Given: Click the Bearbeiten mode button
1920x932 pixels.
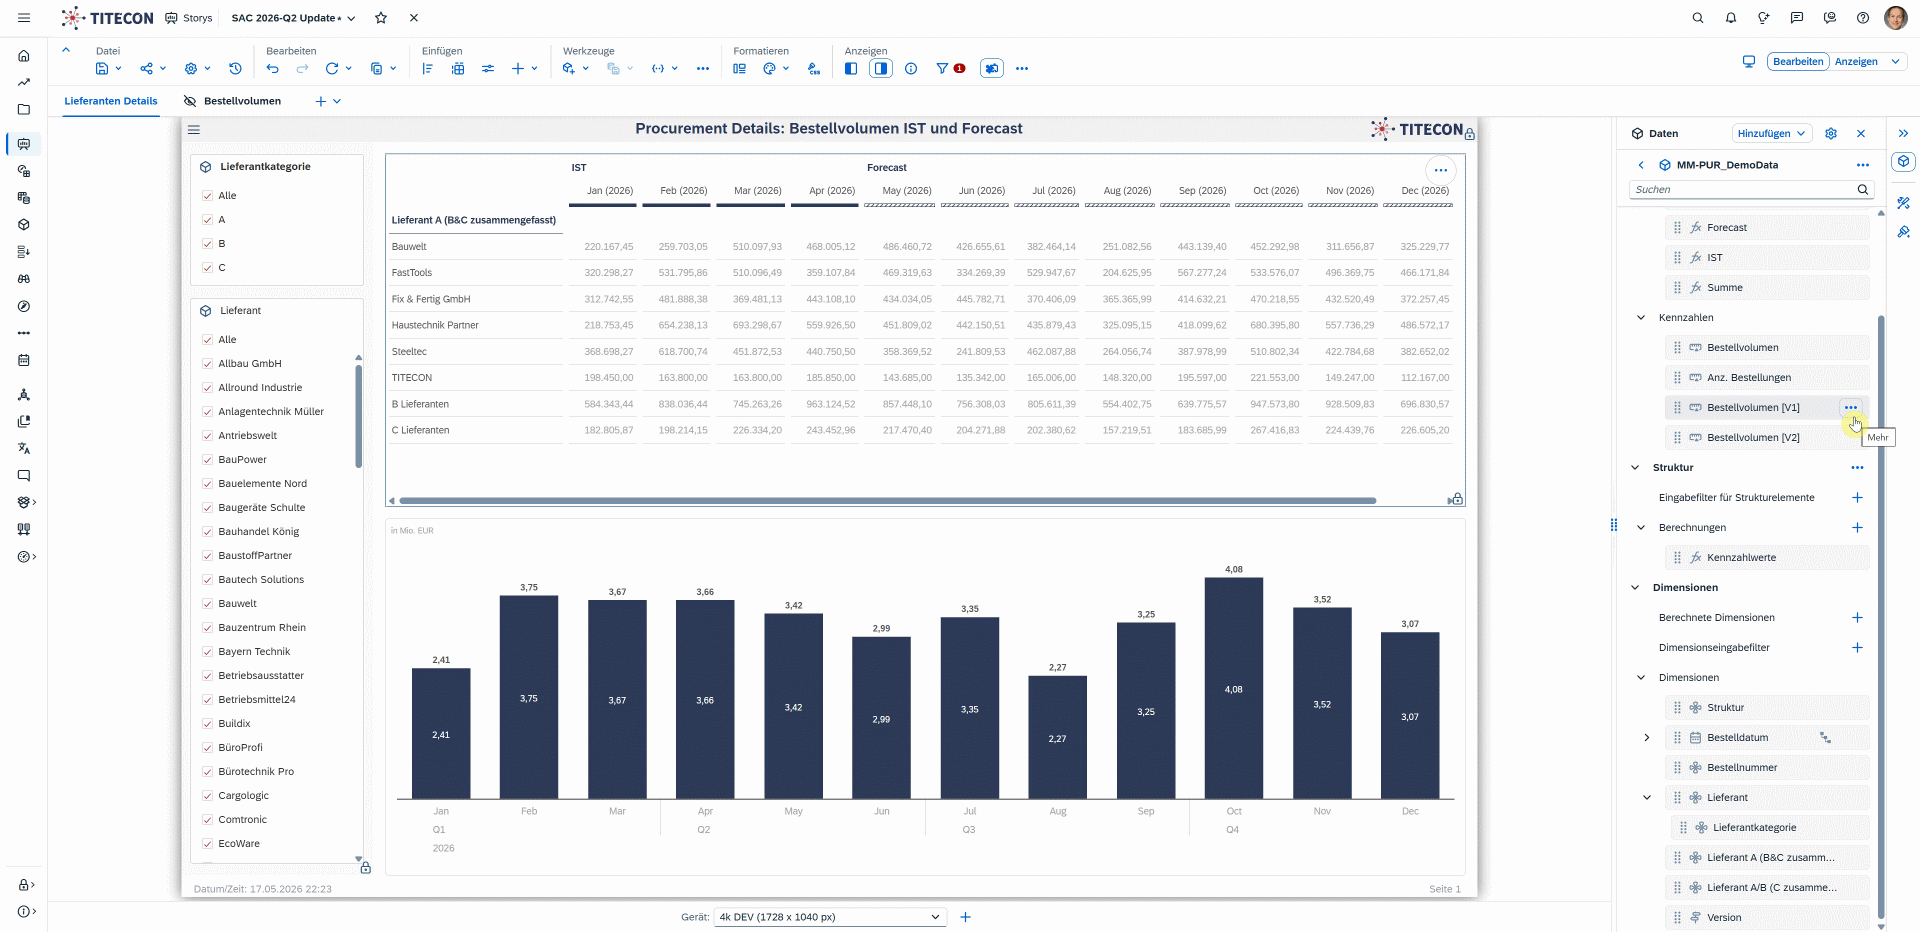Looking at the screenshot, I should [x=1798, y=61].
